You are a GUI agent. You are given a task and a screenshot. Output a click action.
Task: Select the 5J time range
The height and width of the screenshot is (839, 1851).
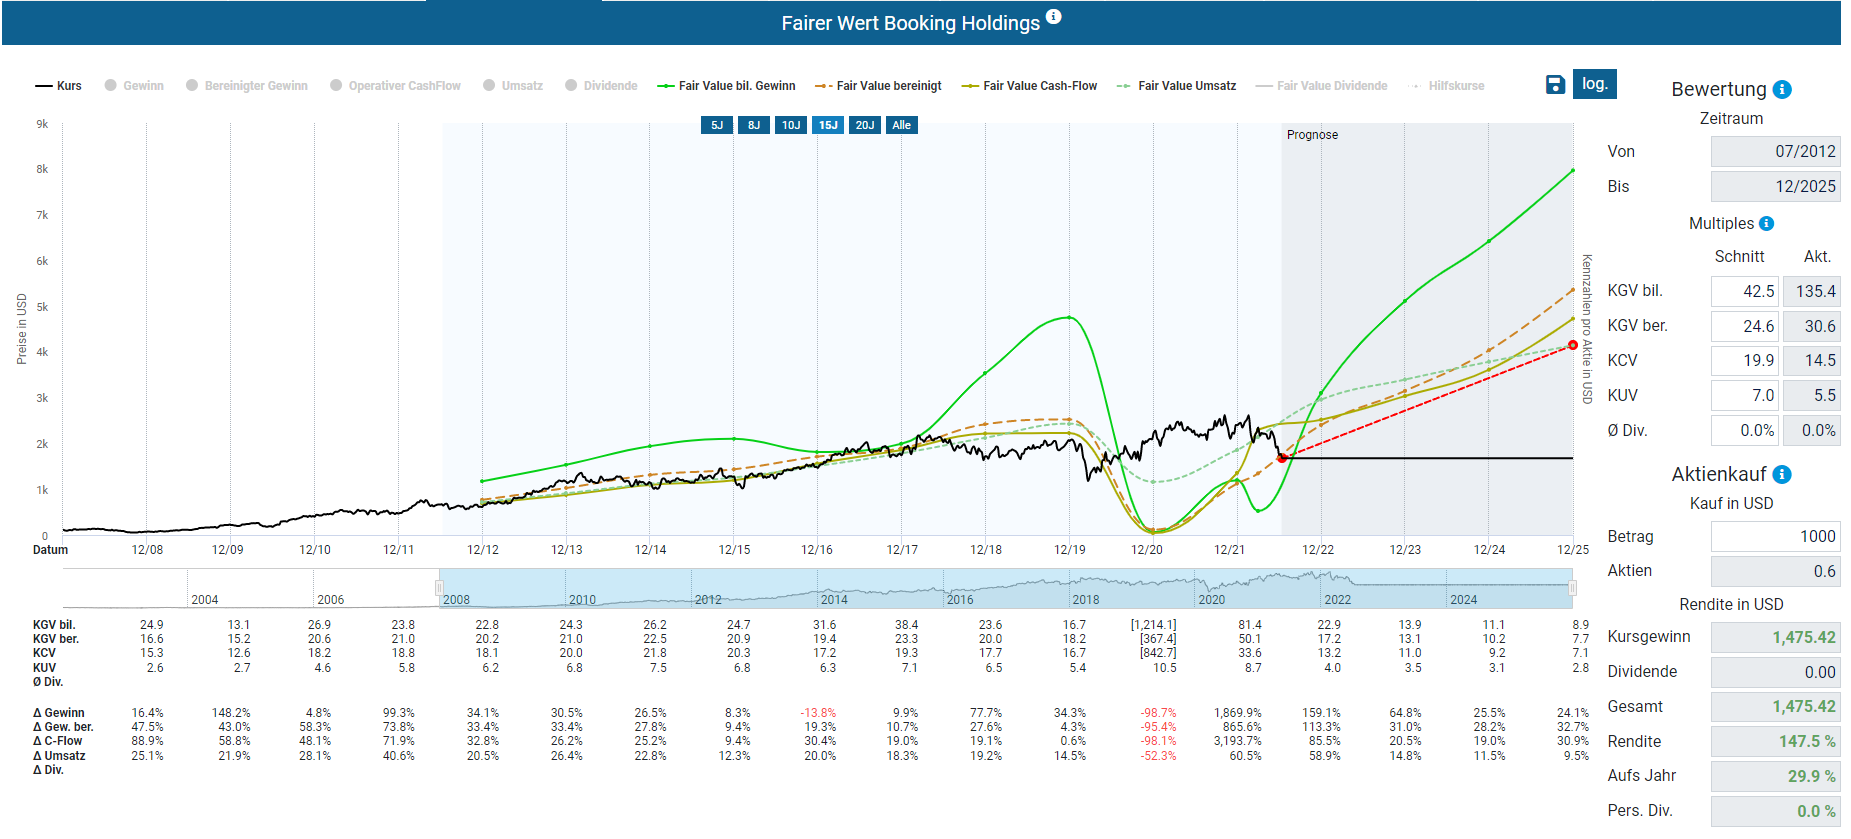[x=717, y=125]
